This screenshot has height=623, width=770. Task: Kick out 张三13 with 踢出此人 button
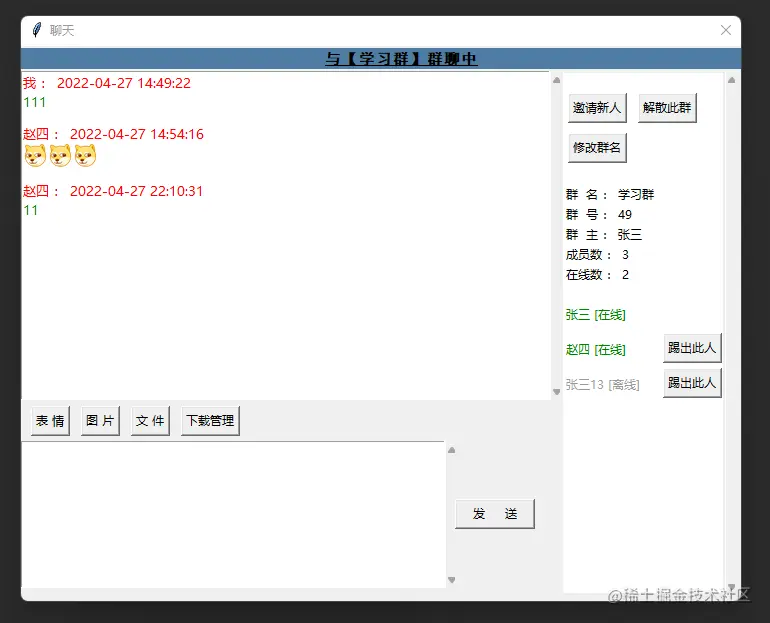tap(692, 383)
